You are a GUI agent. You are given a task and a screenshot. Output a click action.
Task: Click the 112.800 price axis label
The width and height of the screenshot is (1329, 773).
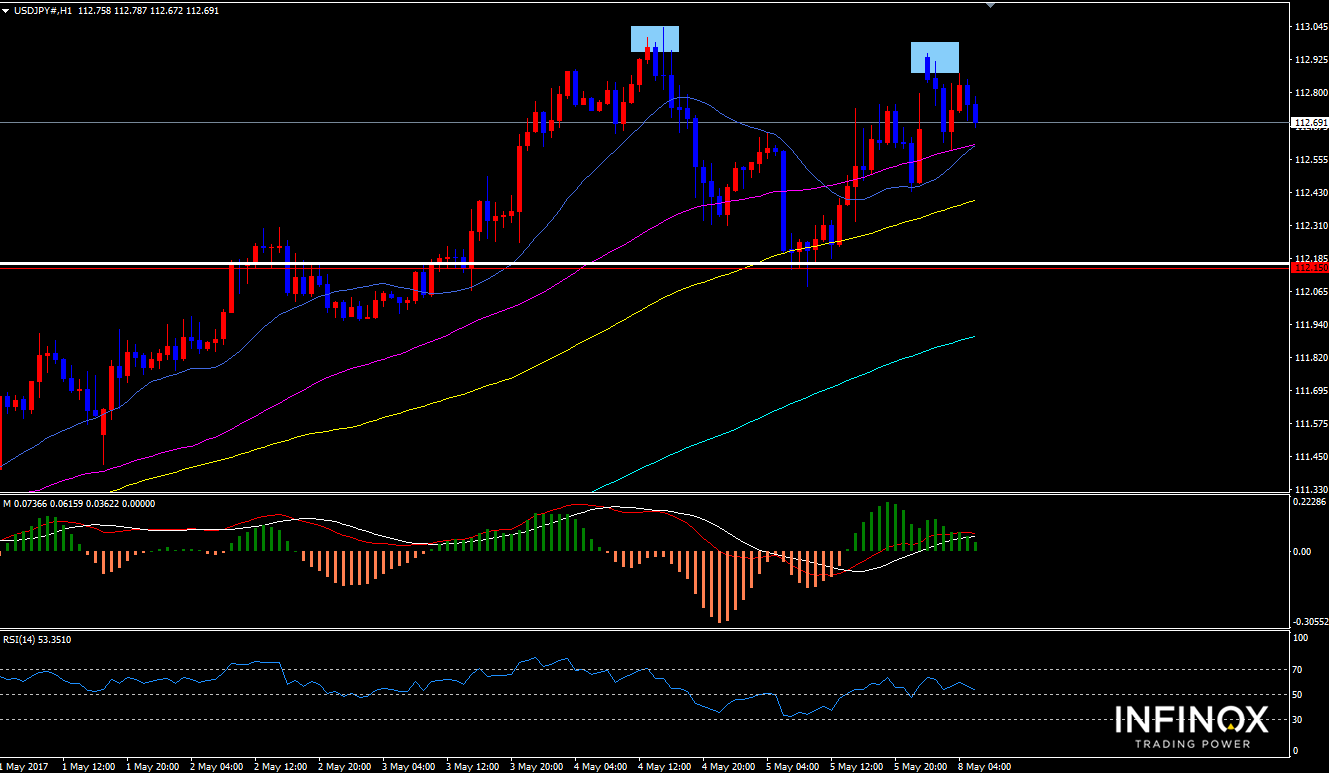[x=1309, y=93]
